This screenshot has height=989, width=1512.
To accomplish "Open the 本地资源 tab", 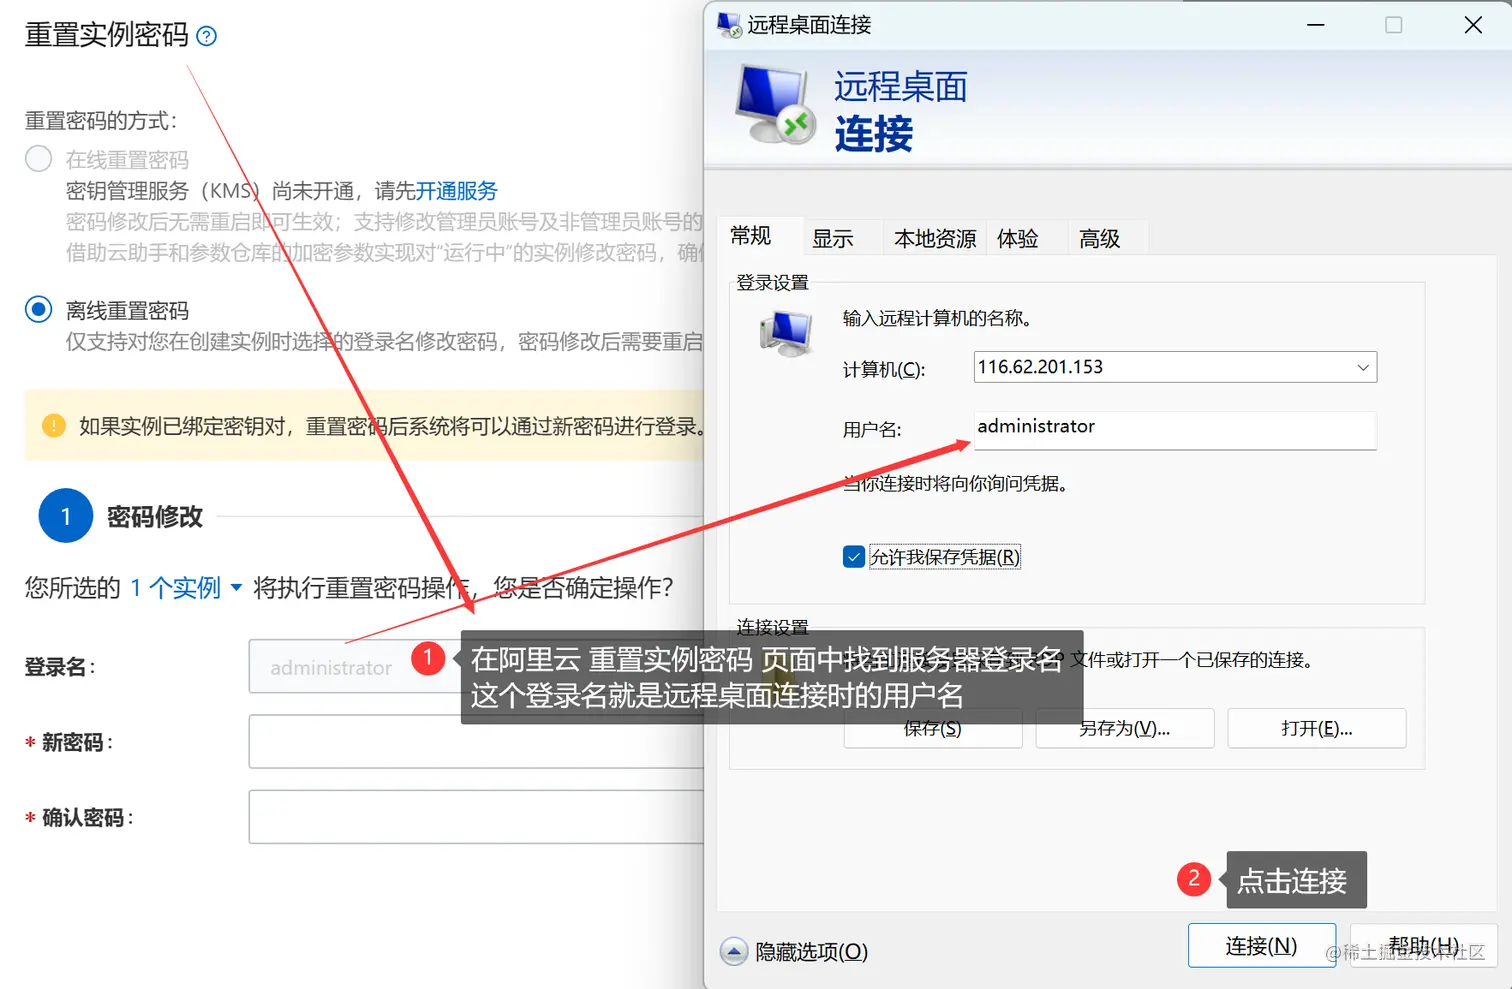I will tap(934, 238).
